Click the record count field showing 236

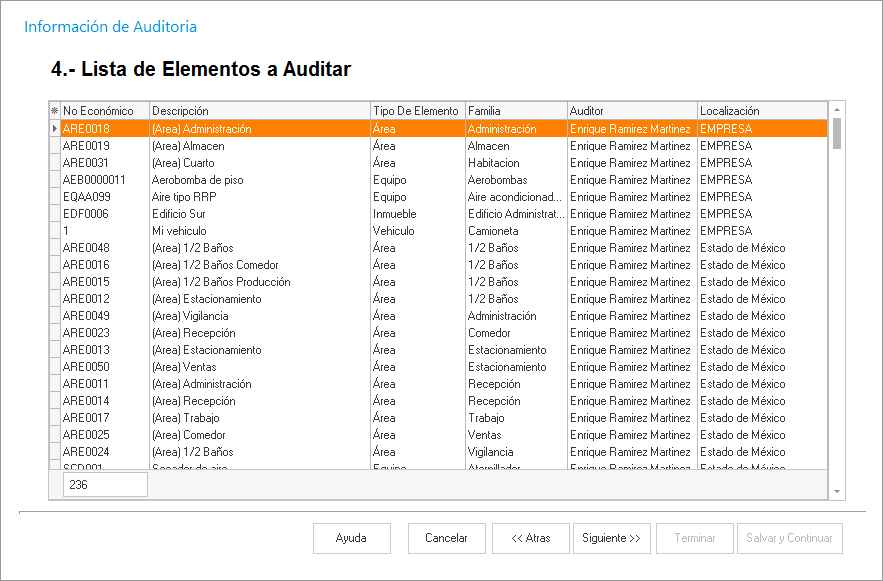point(105,485)
